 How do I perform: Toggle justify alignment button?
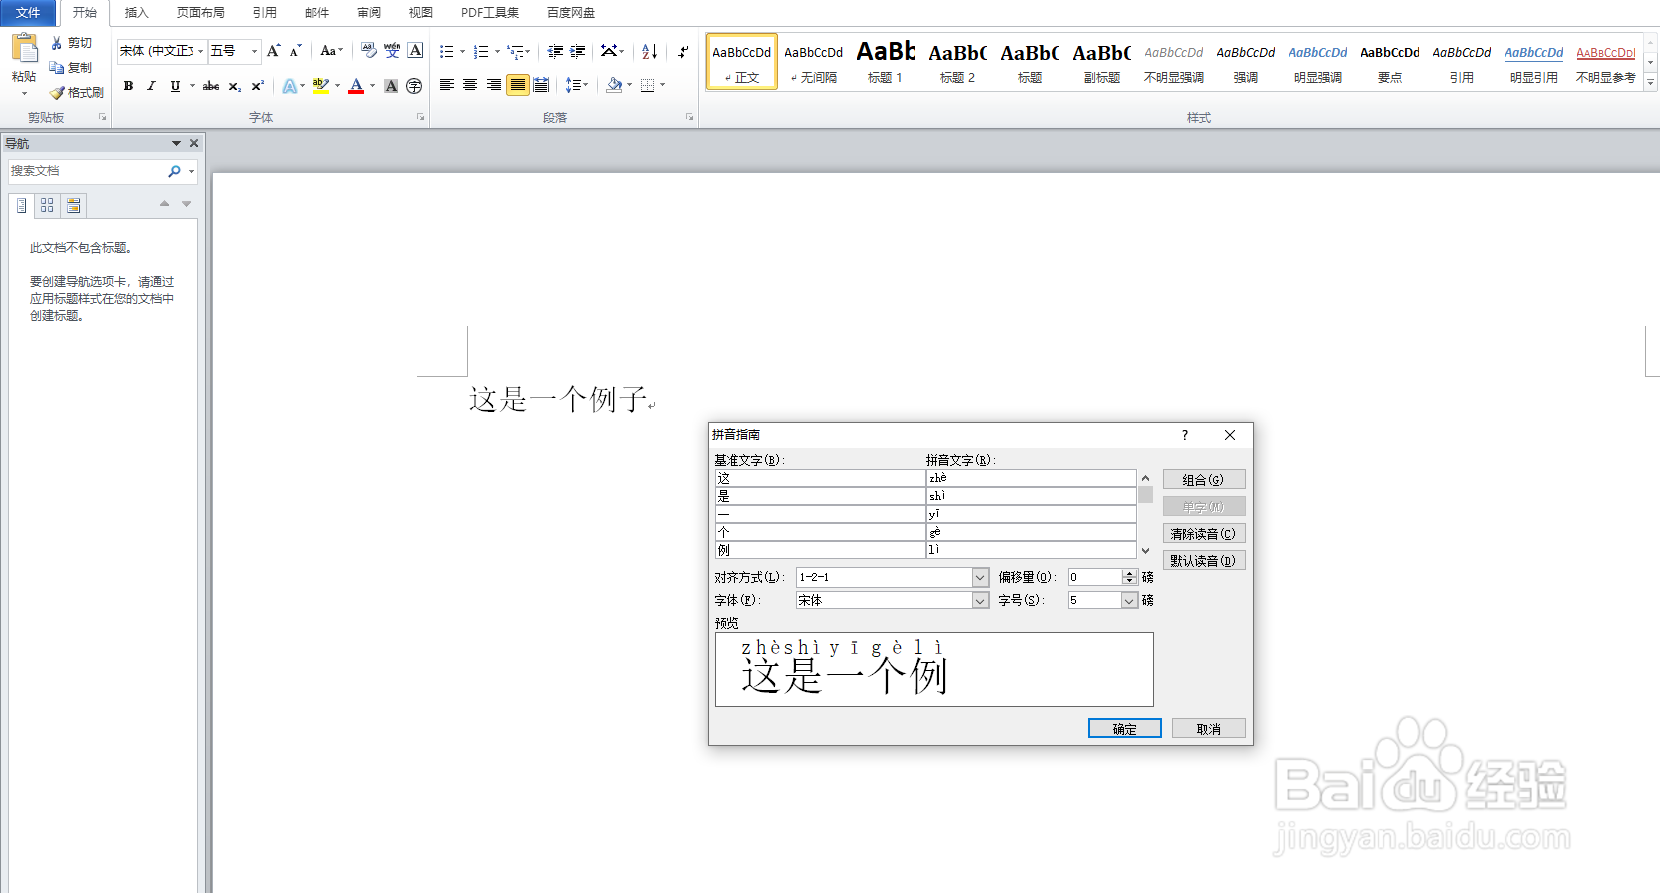517,85
